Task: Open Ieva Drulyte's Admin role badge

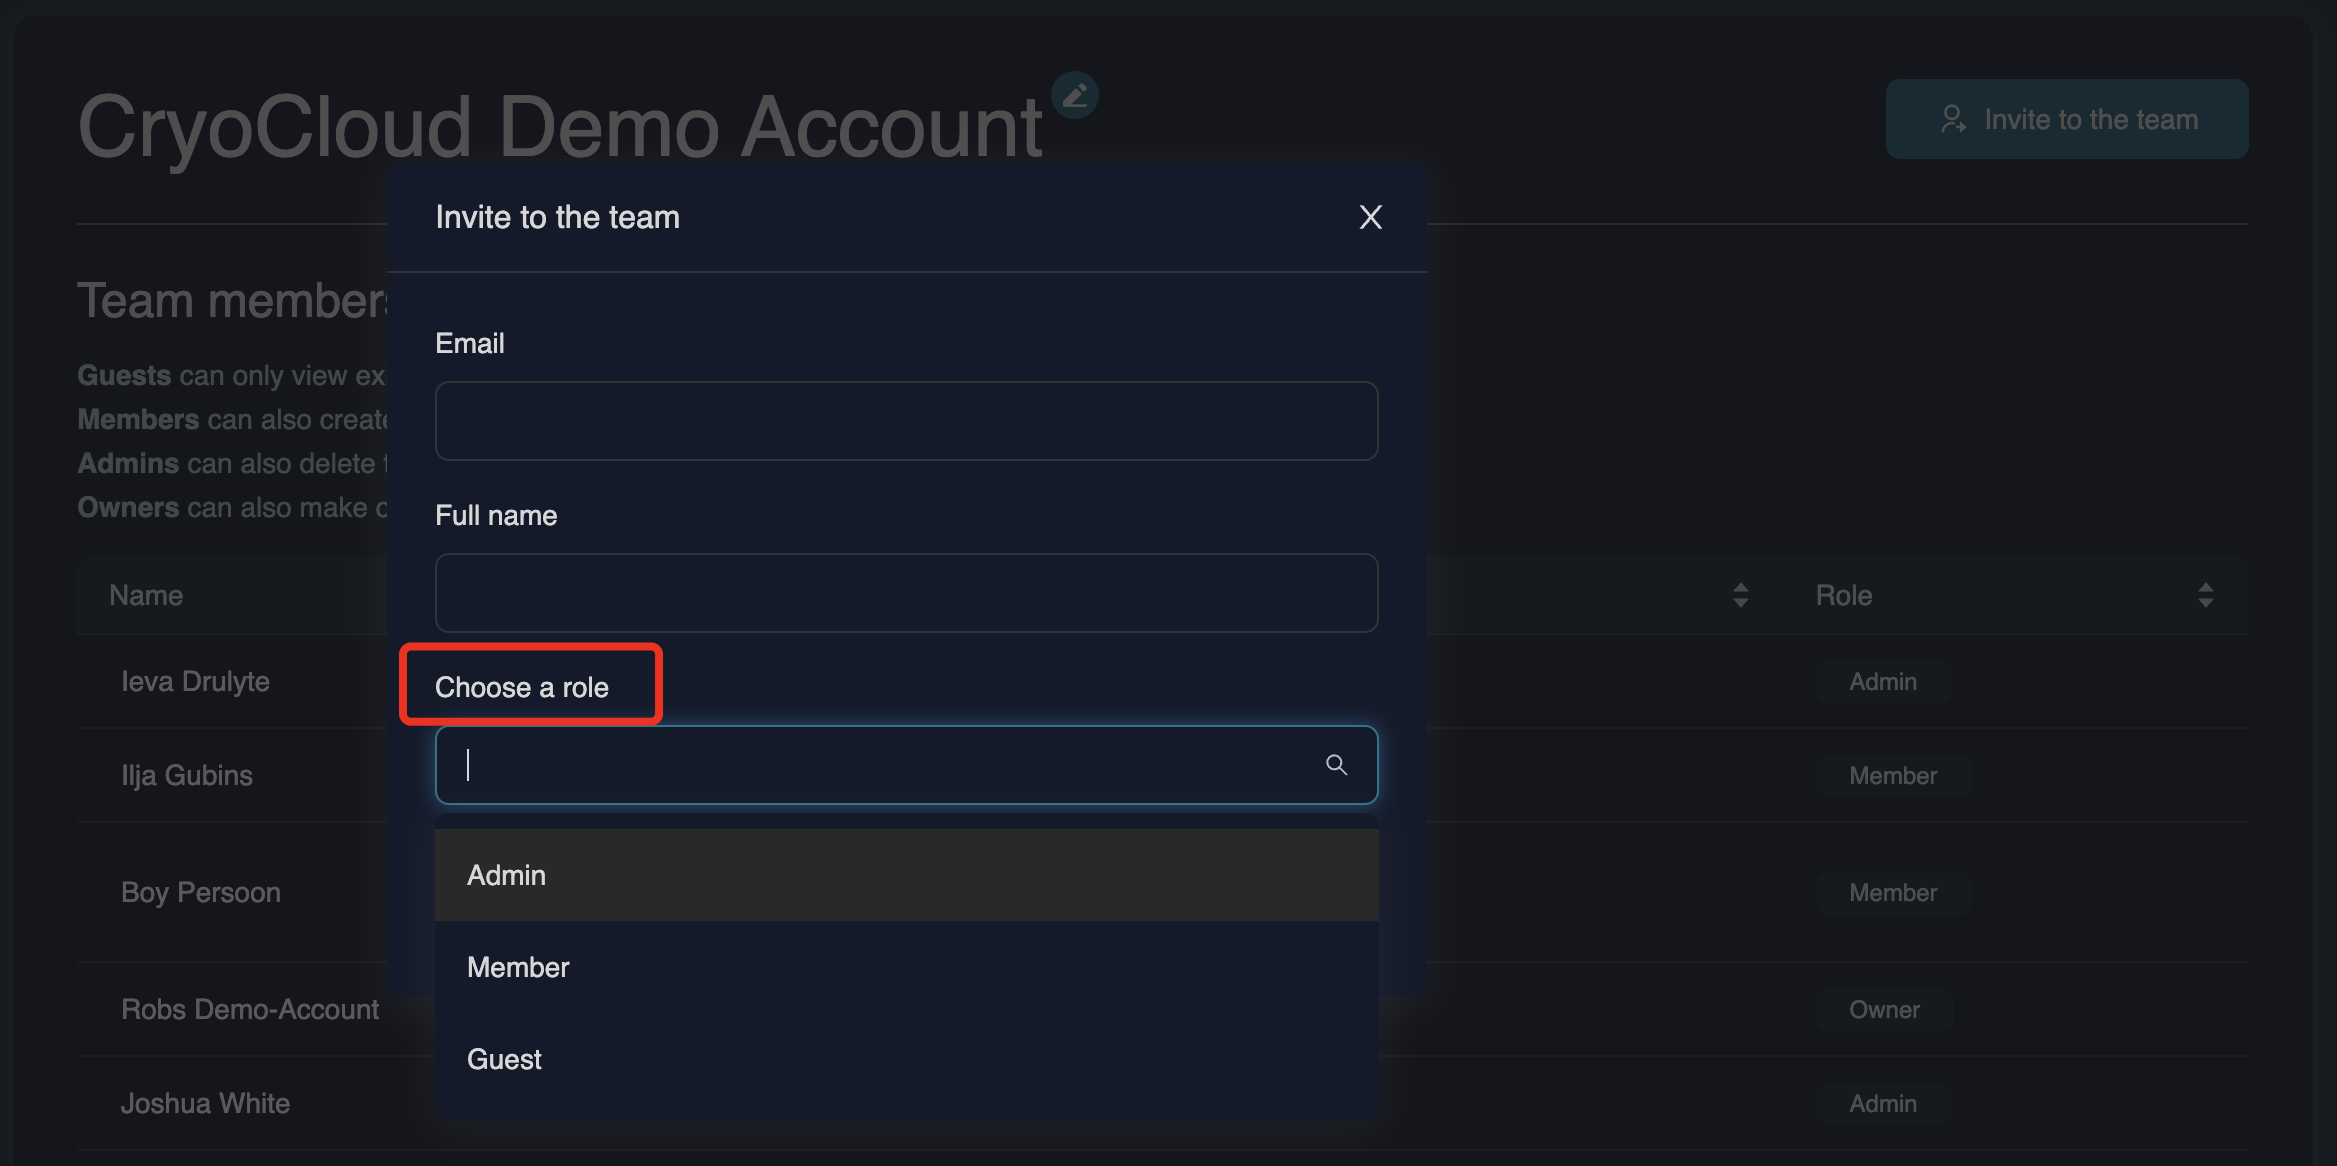Action: [x=1882, y=682]
